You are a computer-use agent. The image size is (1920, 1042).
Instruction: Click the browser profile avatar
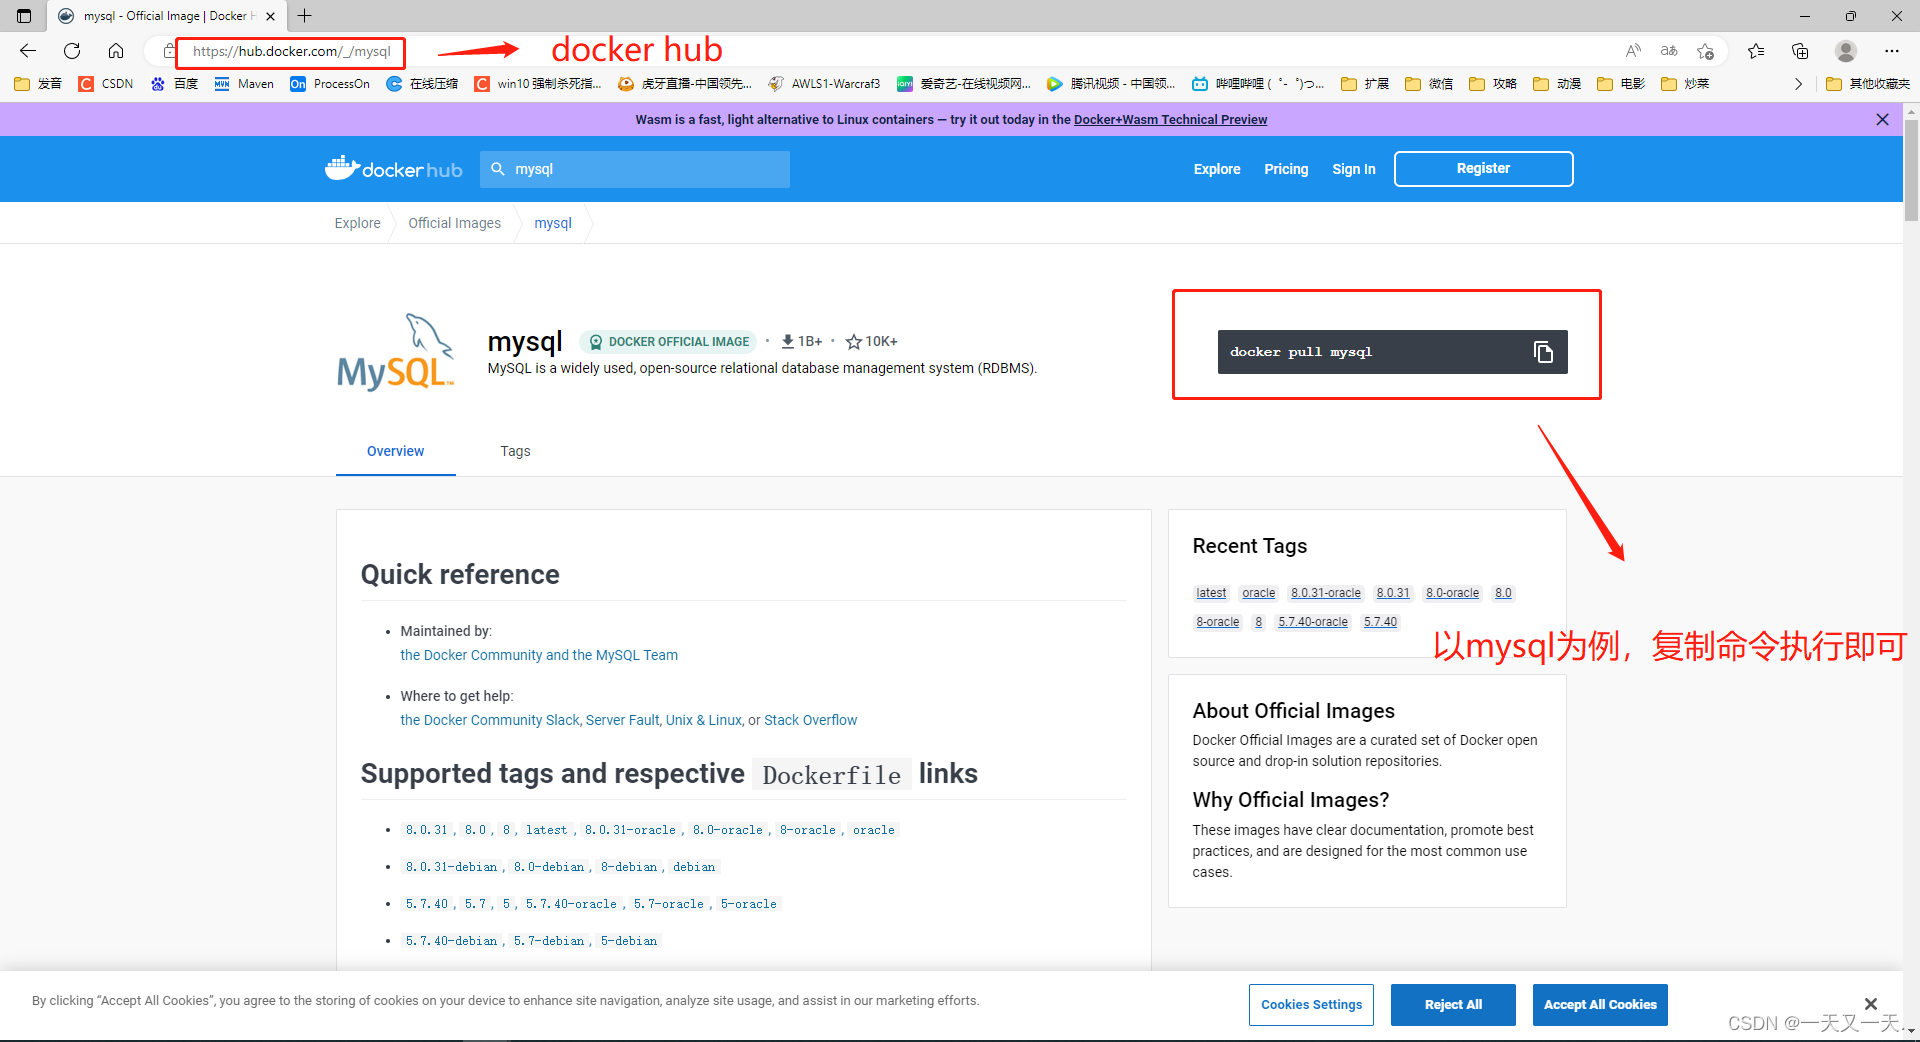point(1845,50)
